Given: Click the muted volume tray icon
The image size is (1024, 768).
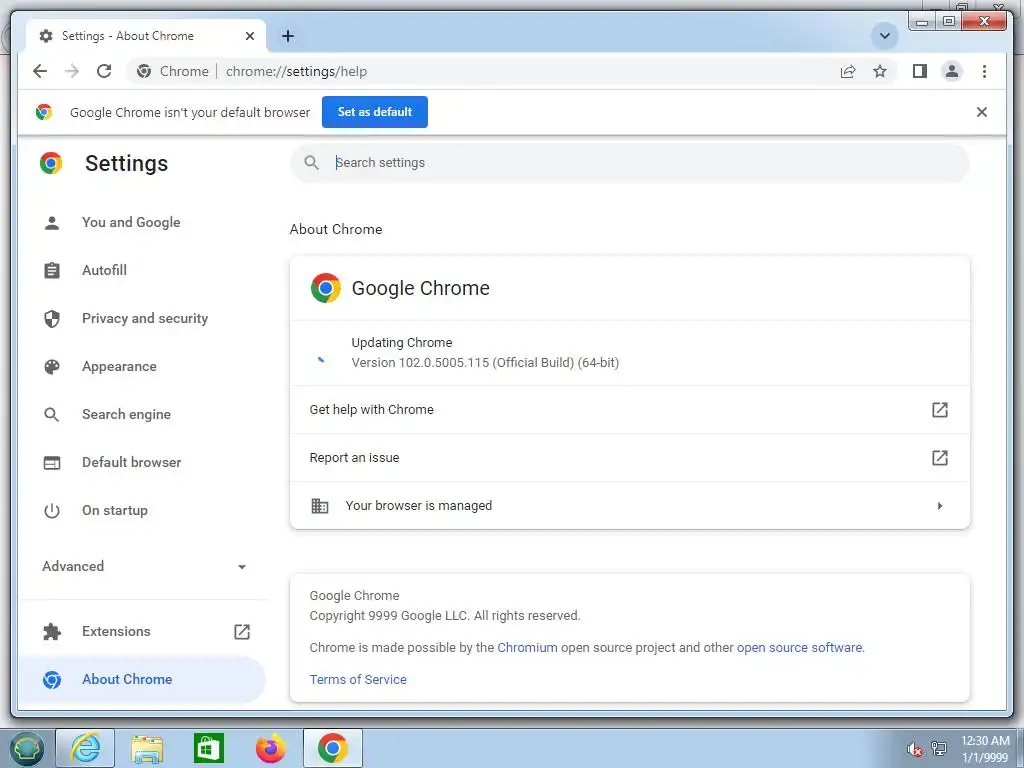Looking at the screenshot, I should (915, 749).
